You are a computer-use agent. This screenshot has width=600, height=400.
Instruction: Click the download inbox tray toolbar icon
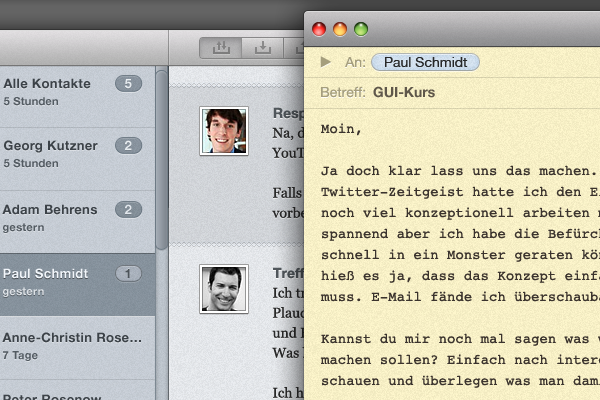[262, 48]
